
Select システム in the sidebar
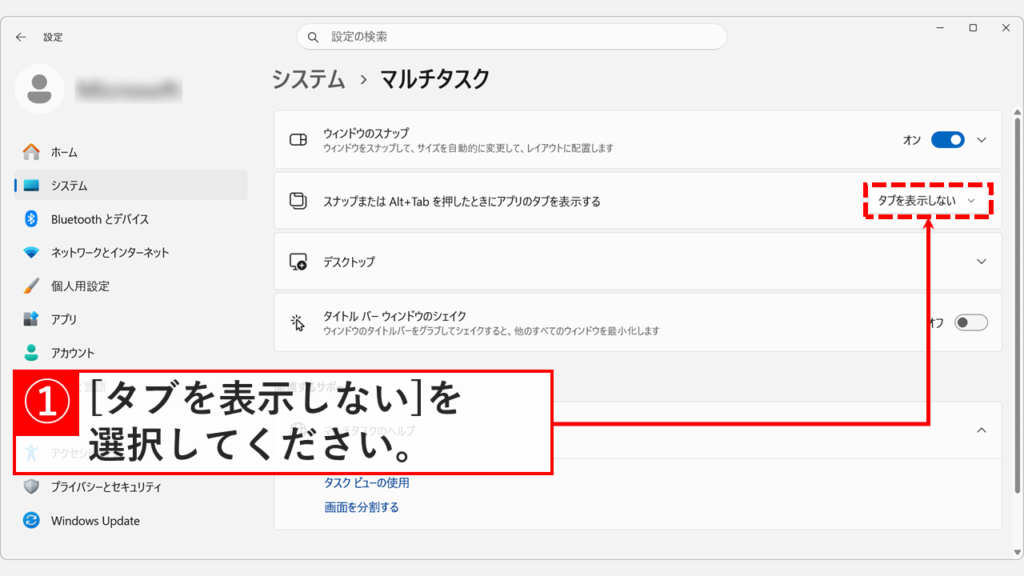pos(131,185)
